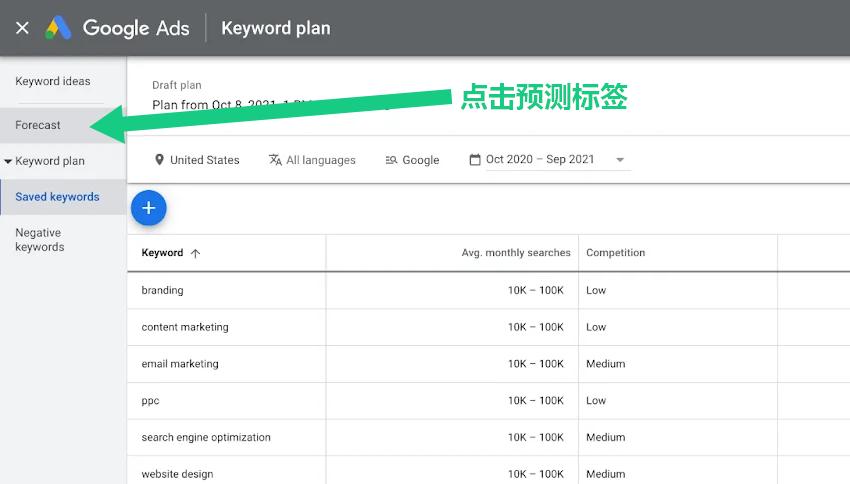The width and height of the screenshot is (850, 484).
Task: Click the language translate icon
Action: (275, 160)
